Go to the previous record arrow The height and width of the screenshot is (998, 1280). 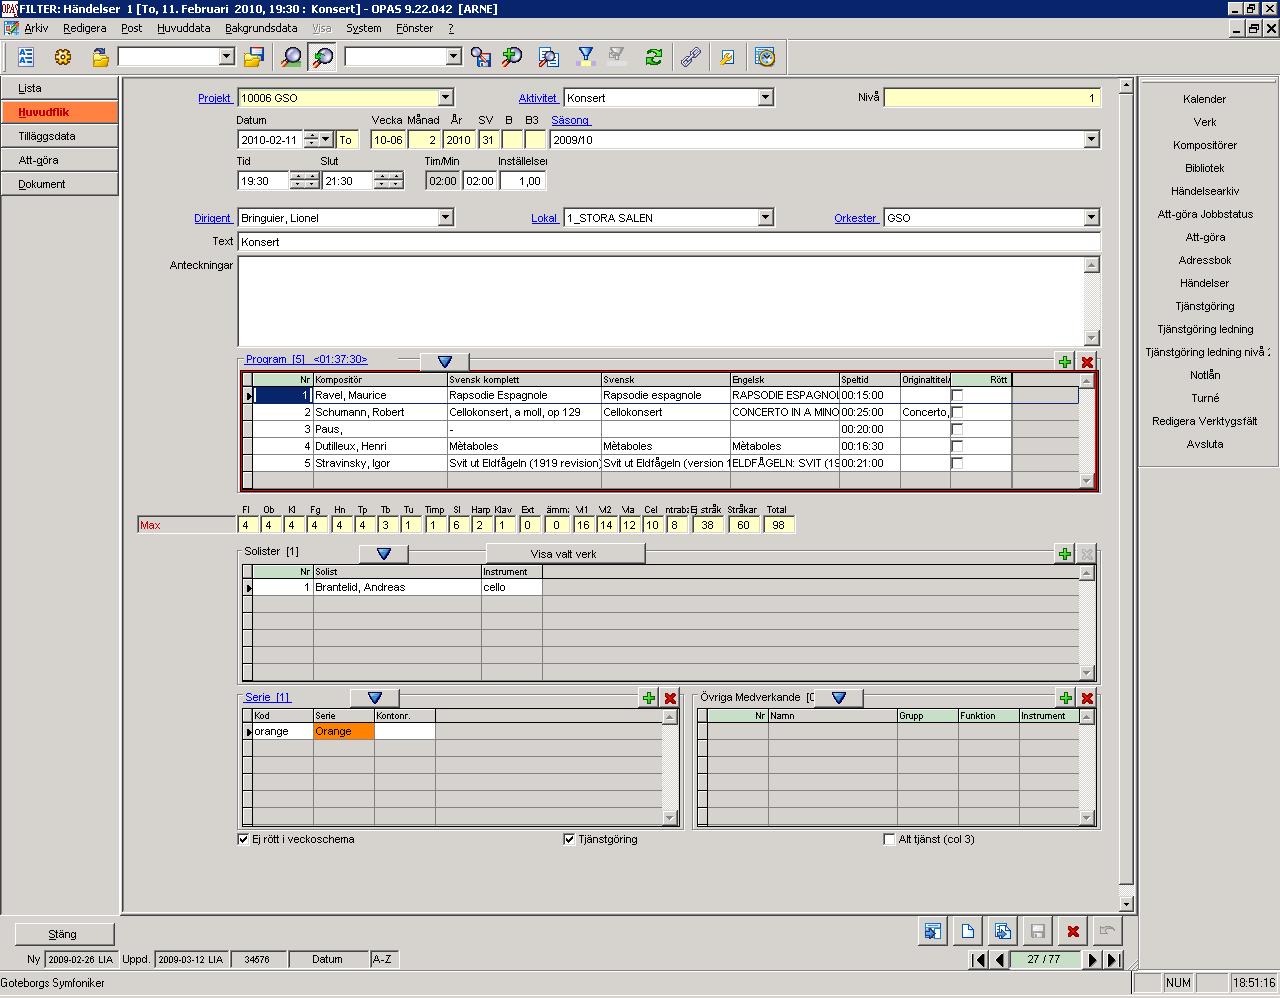(x=999, y=960)
